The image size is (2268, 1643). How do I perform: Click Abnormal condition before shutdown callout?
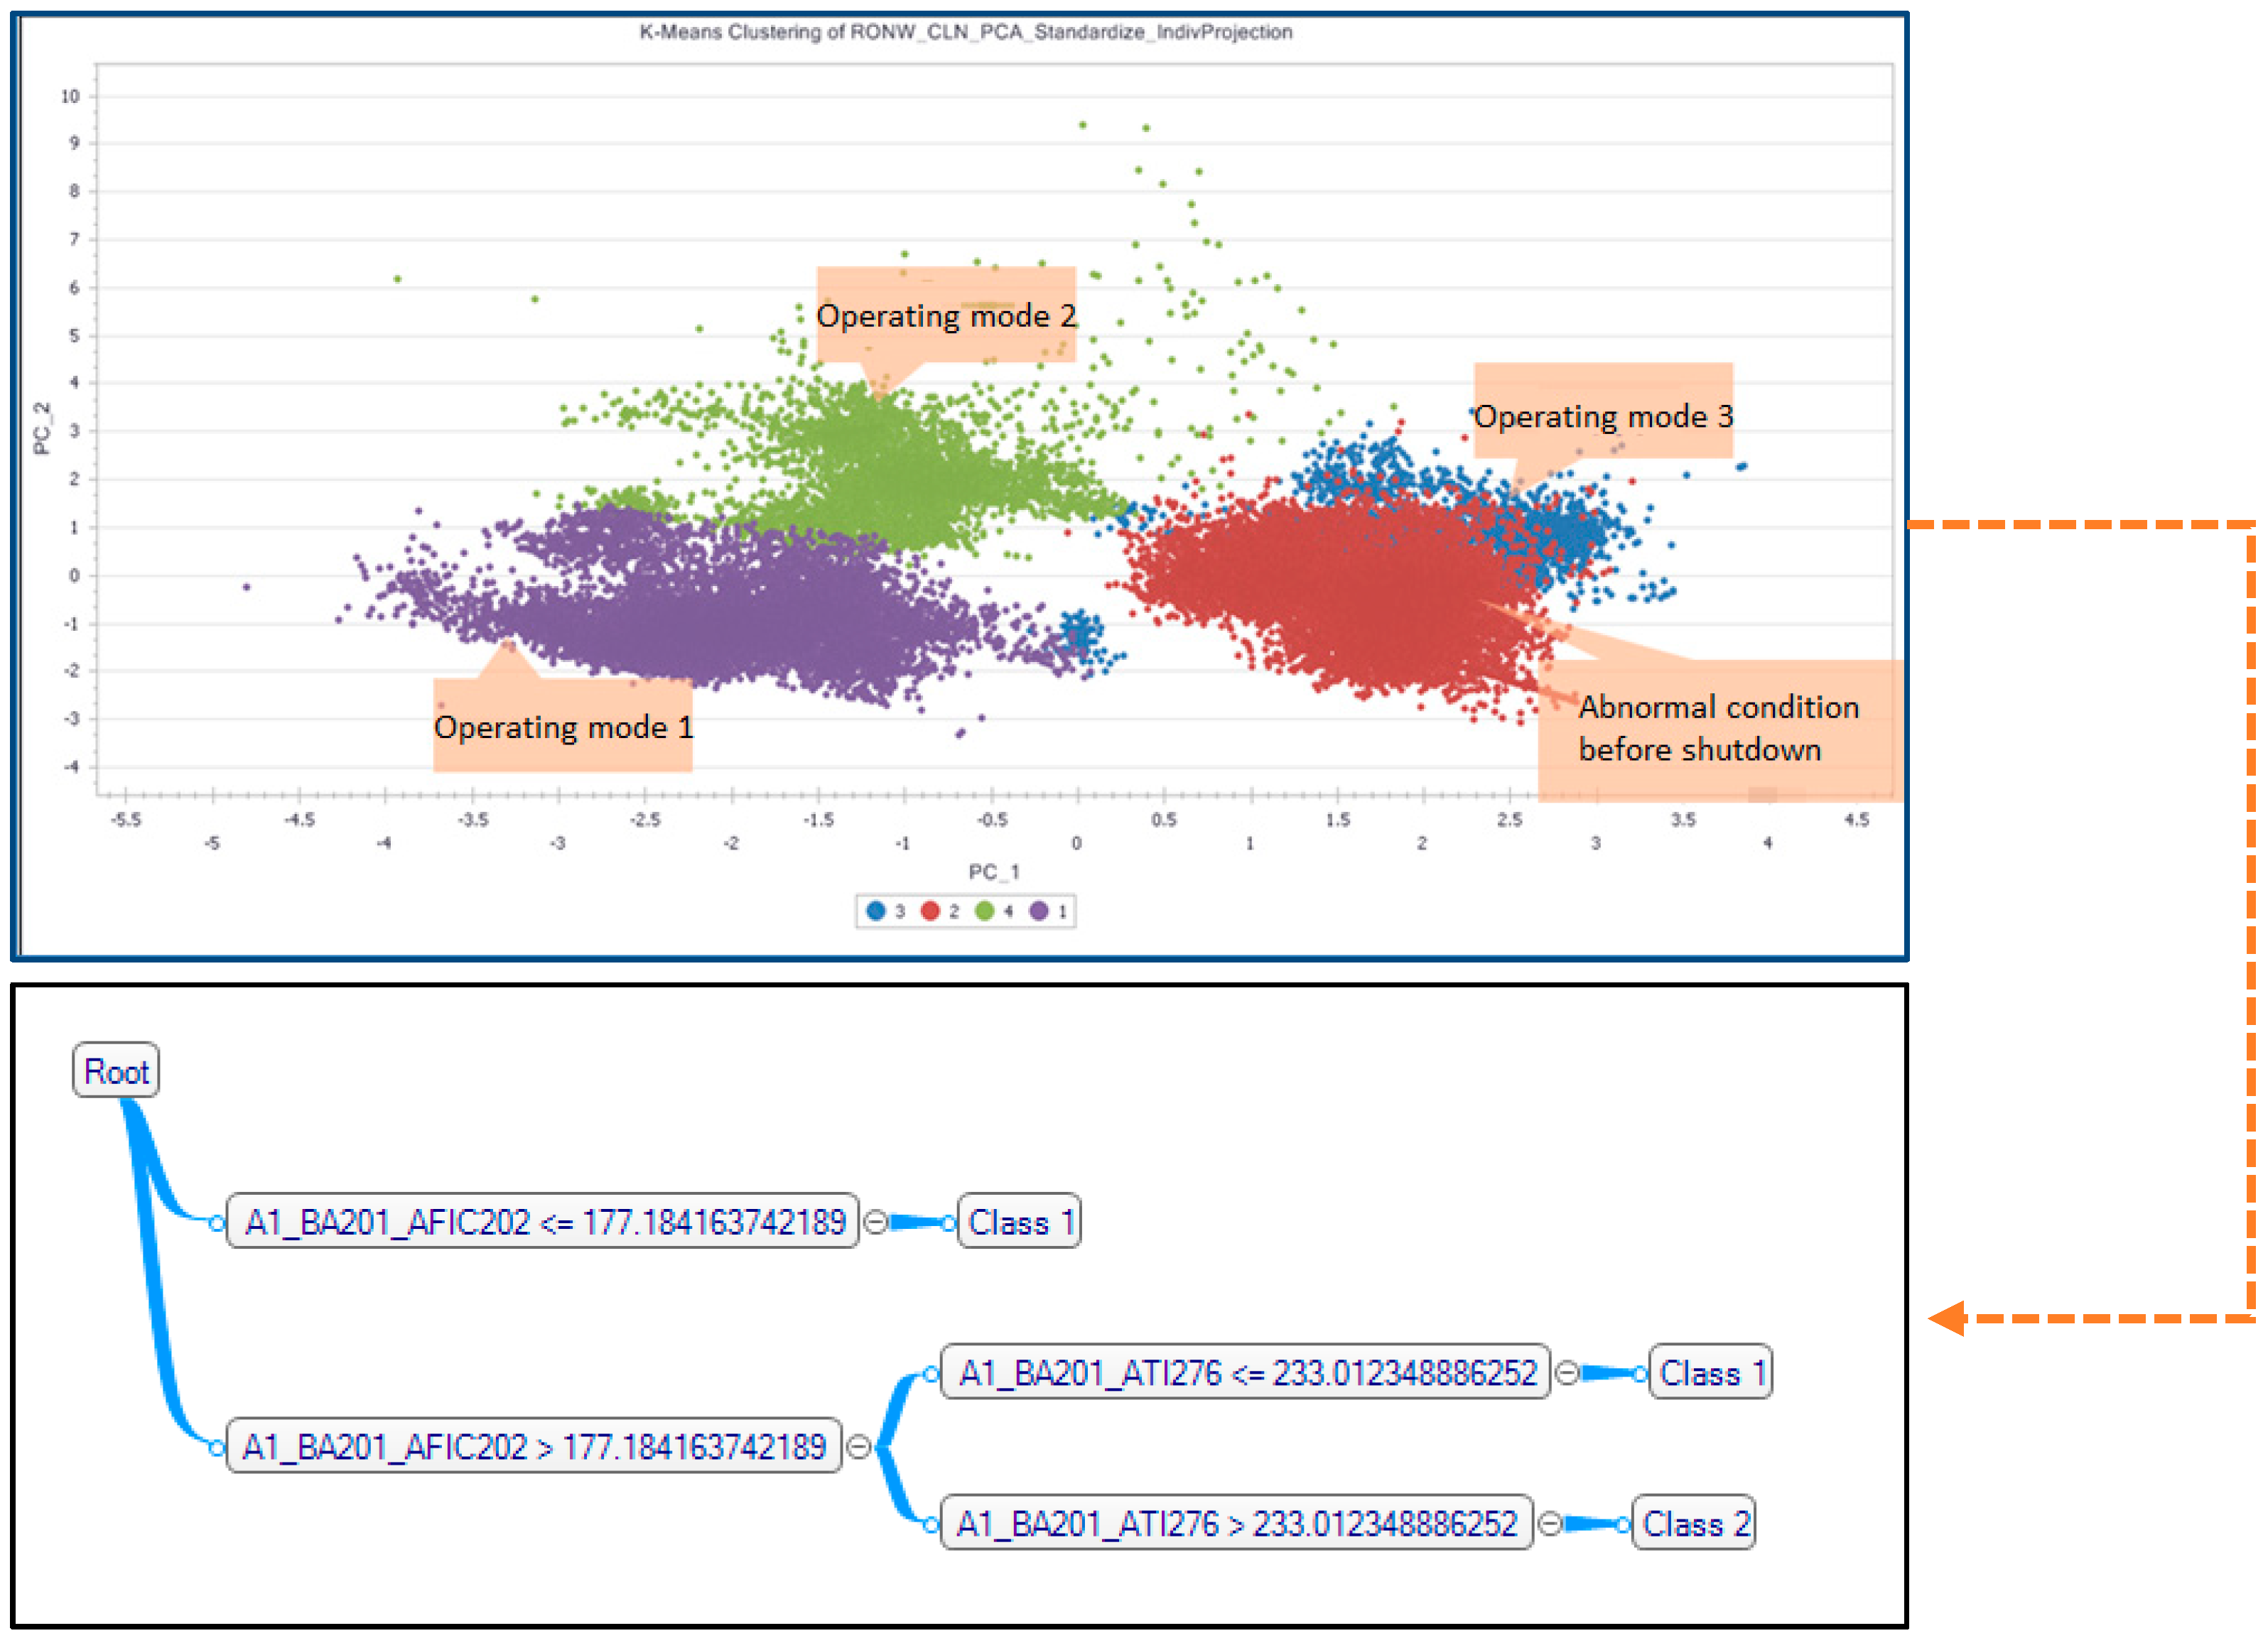tap(1718, 729)
